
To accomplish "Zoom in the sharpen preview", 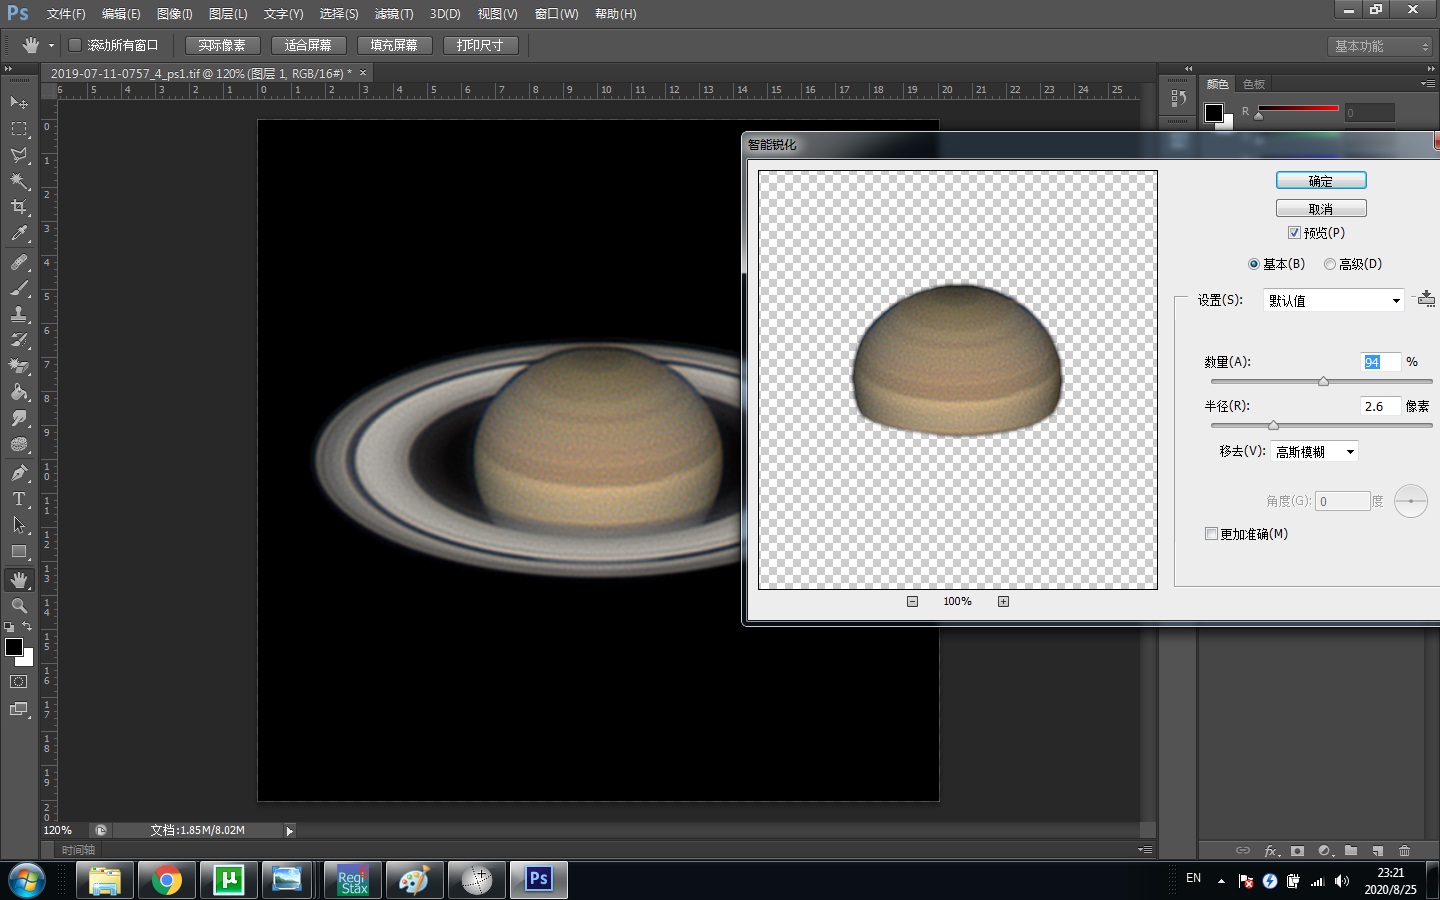I will click(1003, 601).
